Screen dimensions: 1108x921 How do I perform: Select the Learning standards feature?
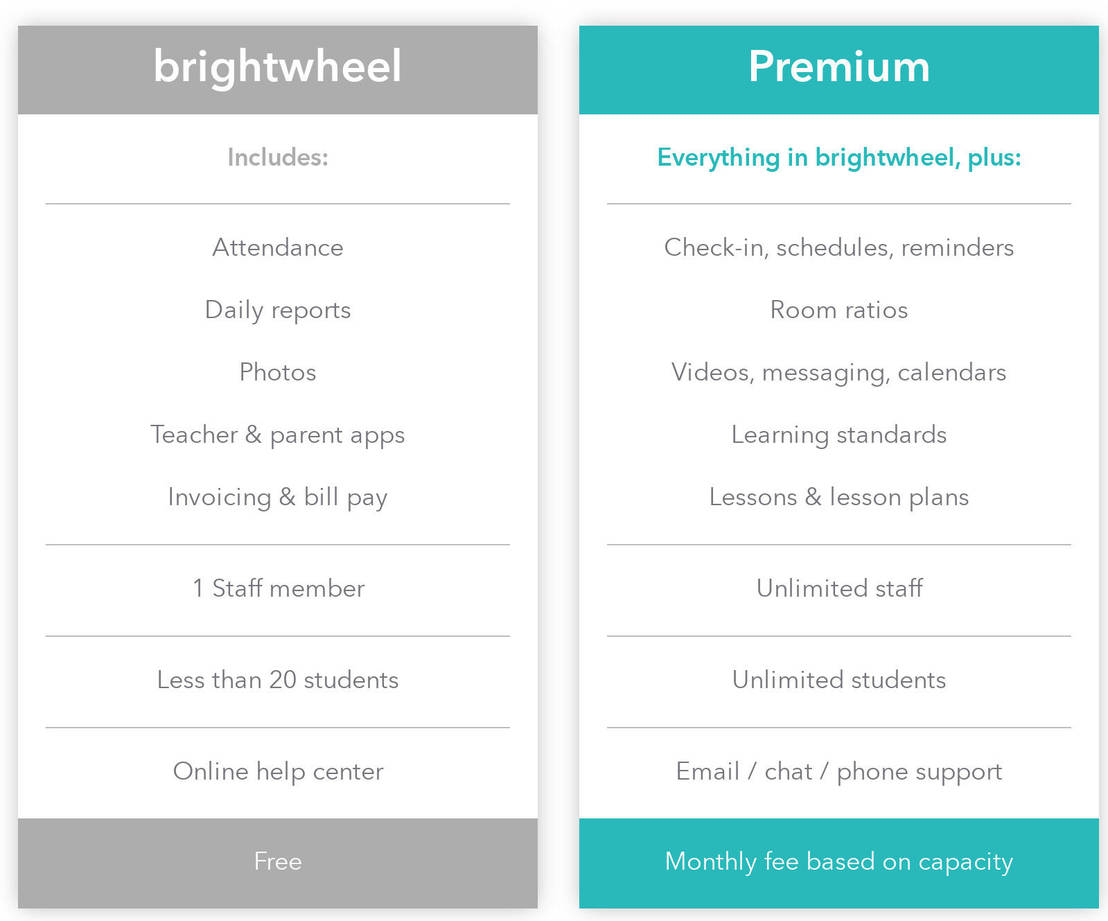click(x=838, y=435)
